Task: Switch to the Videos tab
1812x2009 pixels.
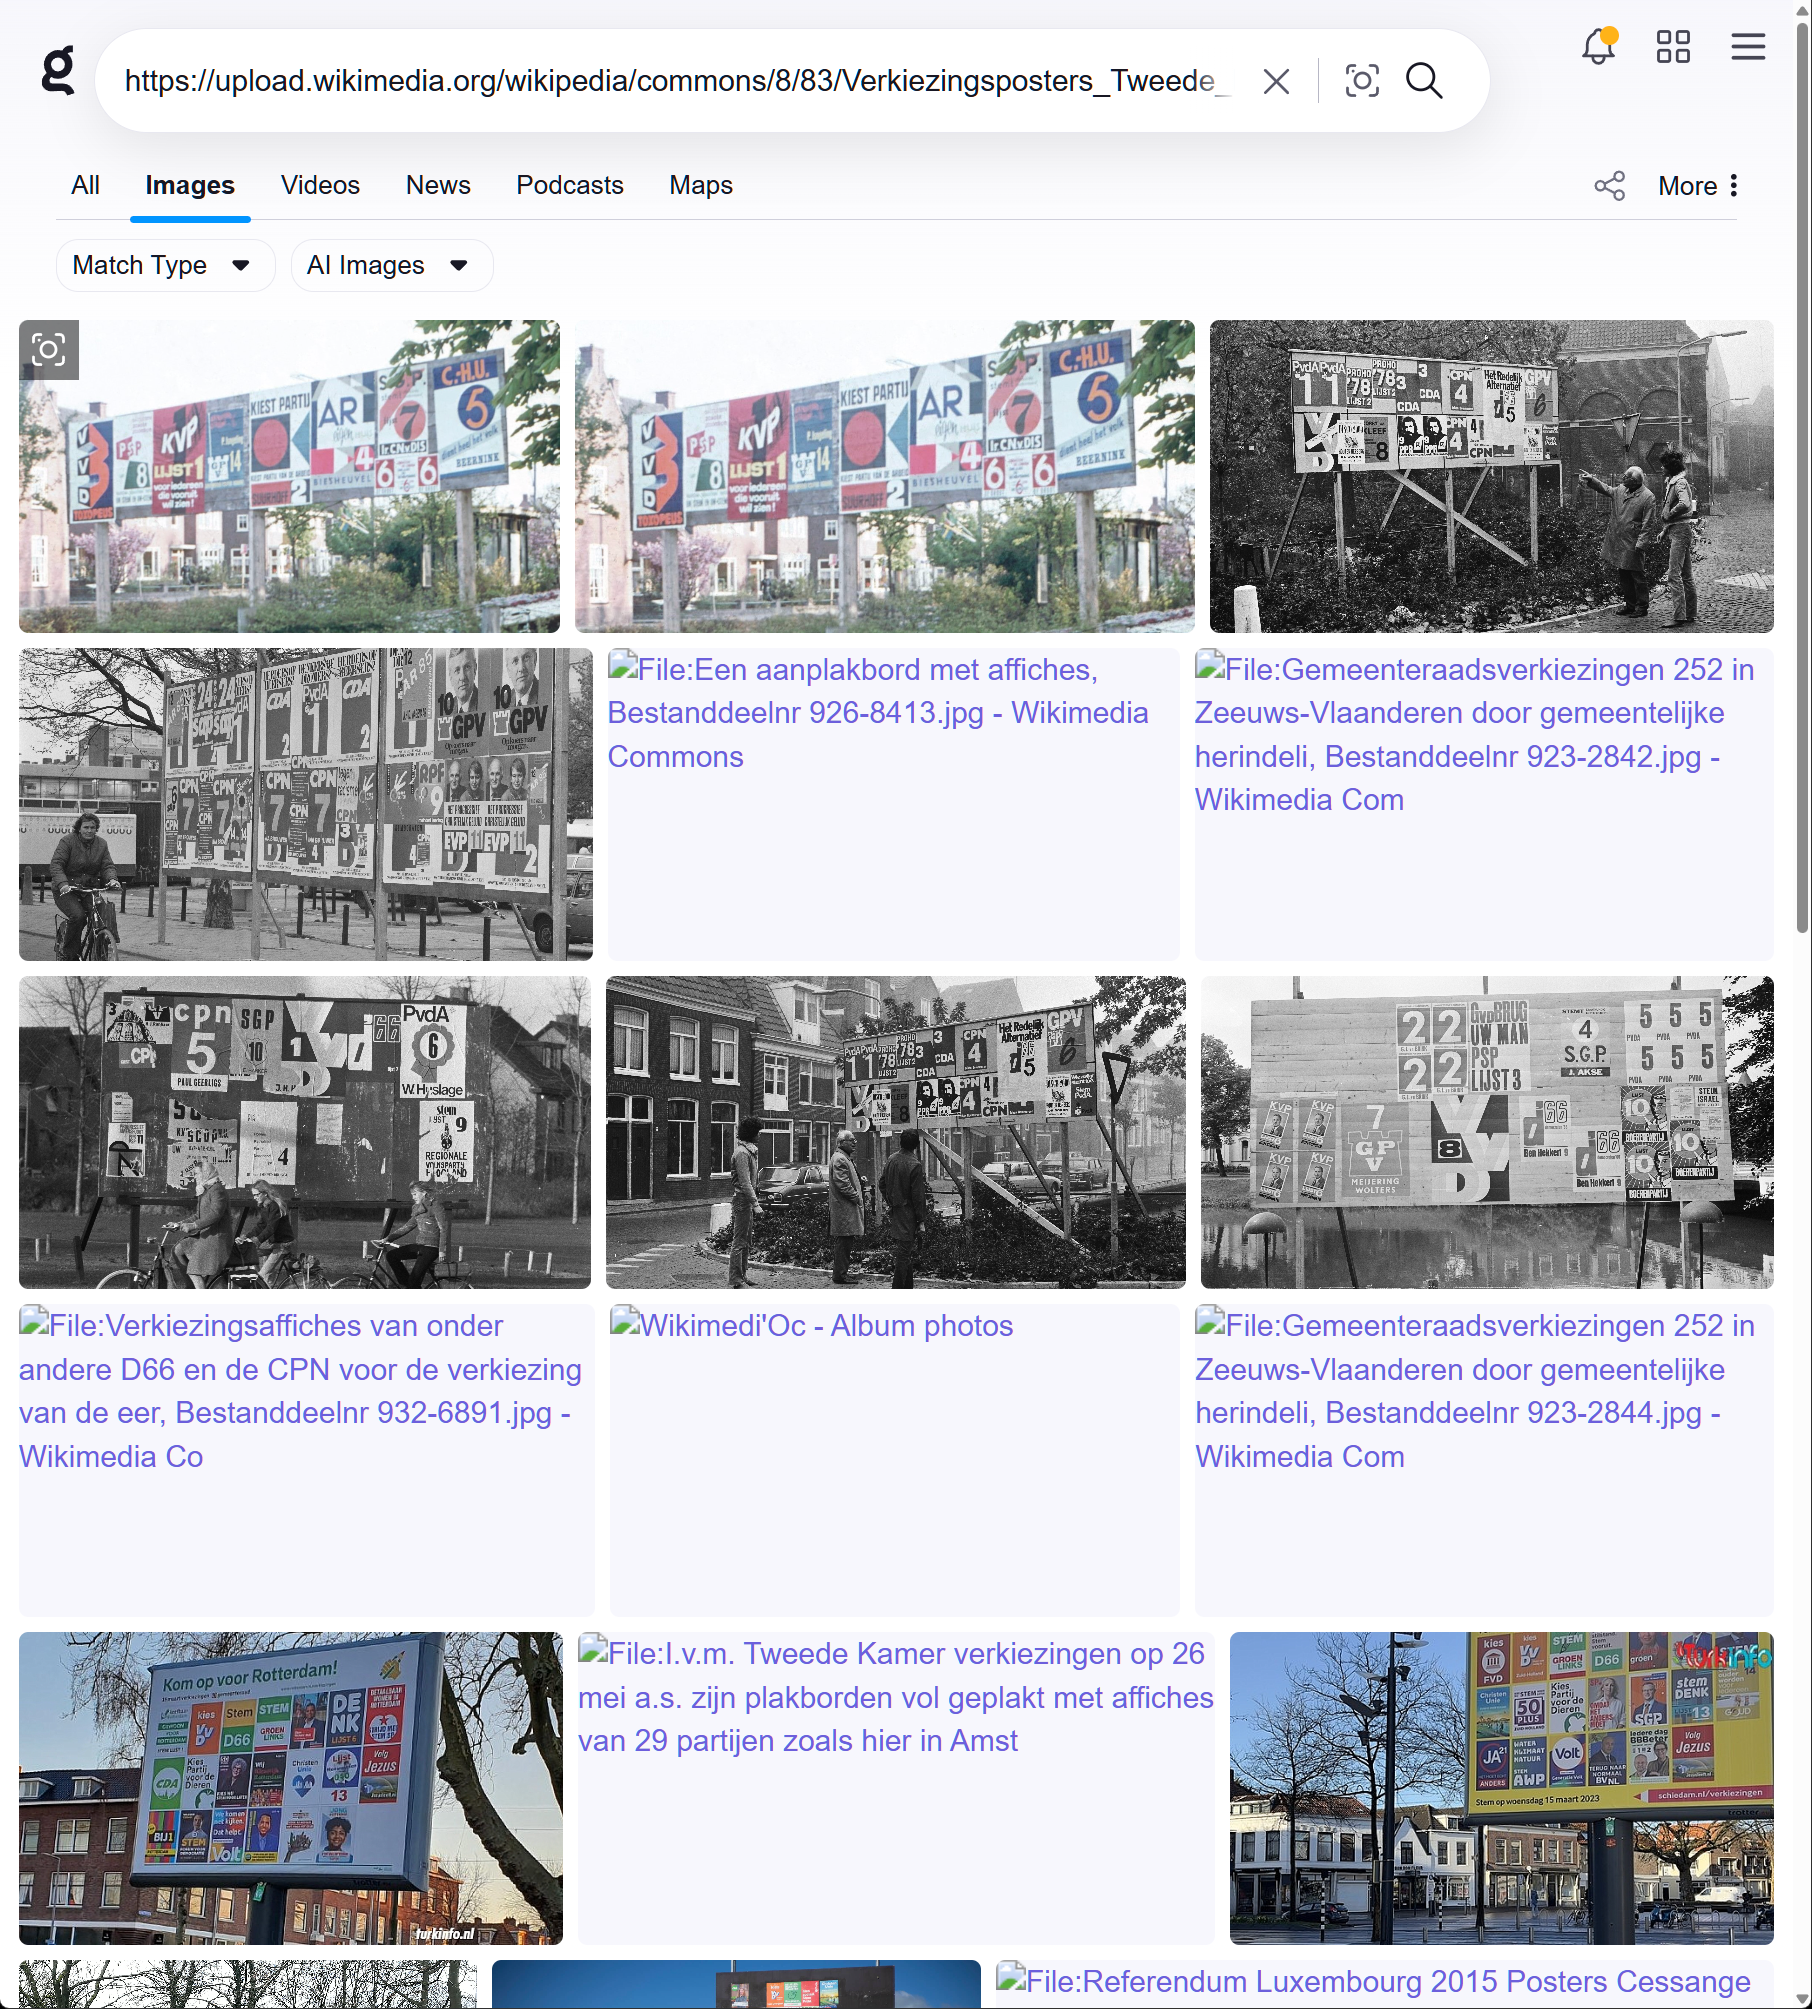Action: click(x=320, y=186)
